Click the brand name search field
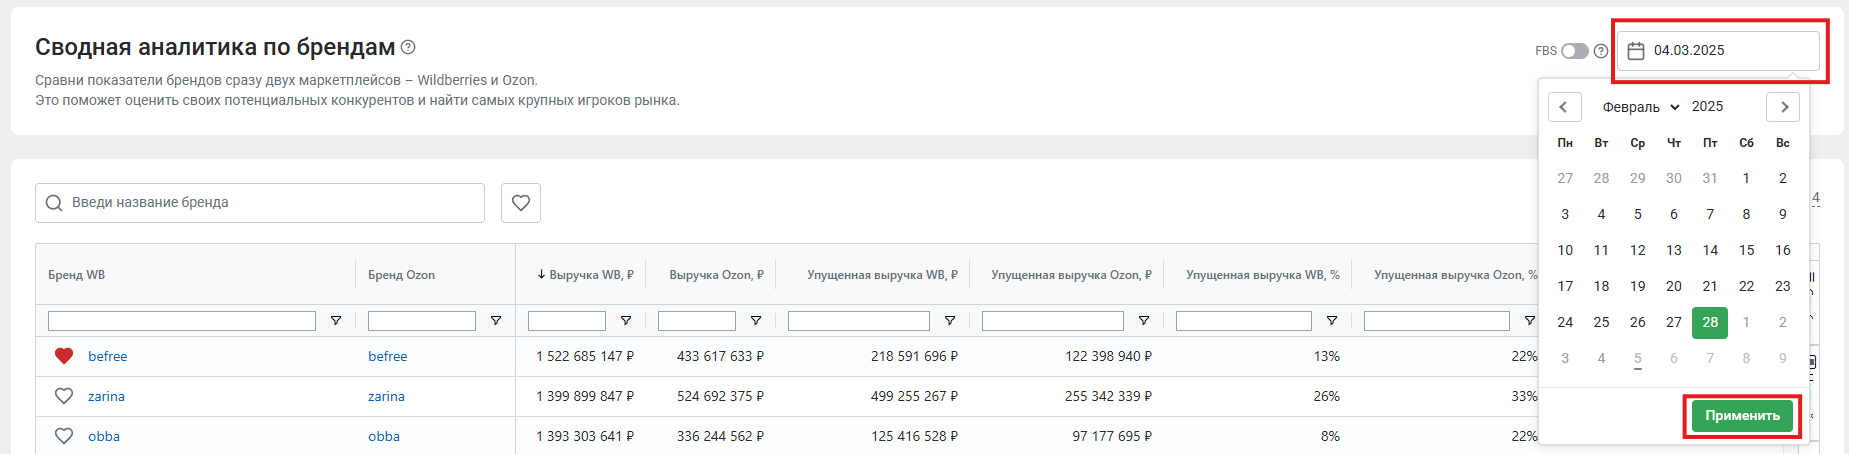The image size is (1849, 454). click(260, 203)
